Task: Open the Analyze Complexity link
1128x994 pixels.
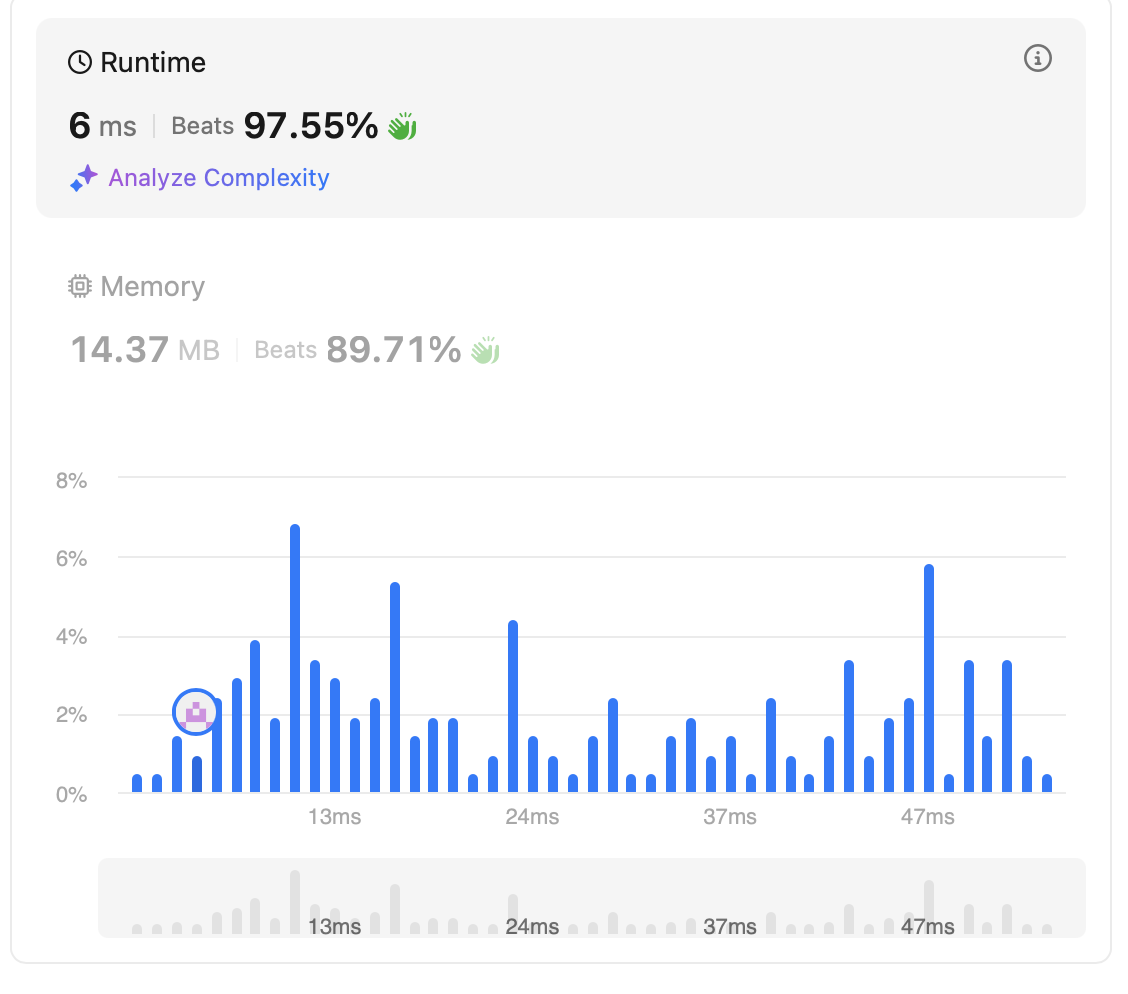Action: click(218, 179)
